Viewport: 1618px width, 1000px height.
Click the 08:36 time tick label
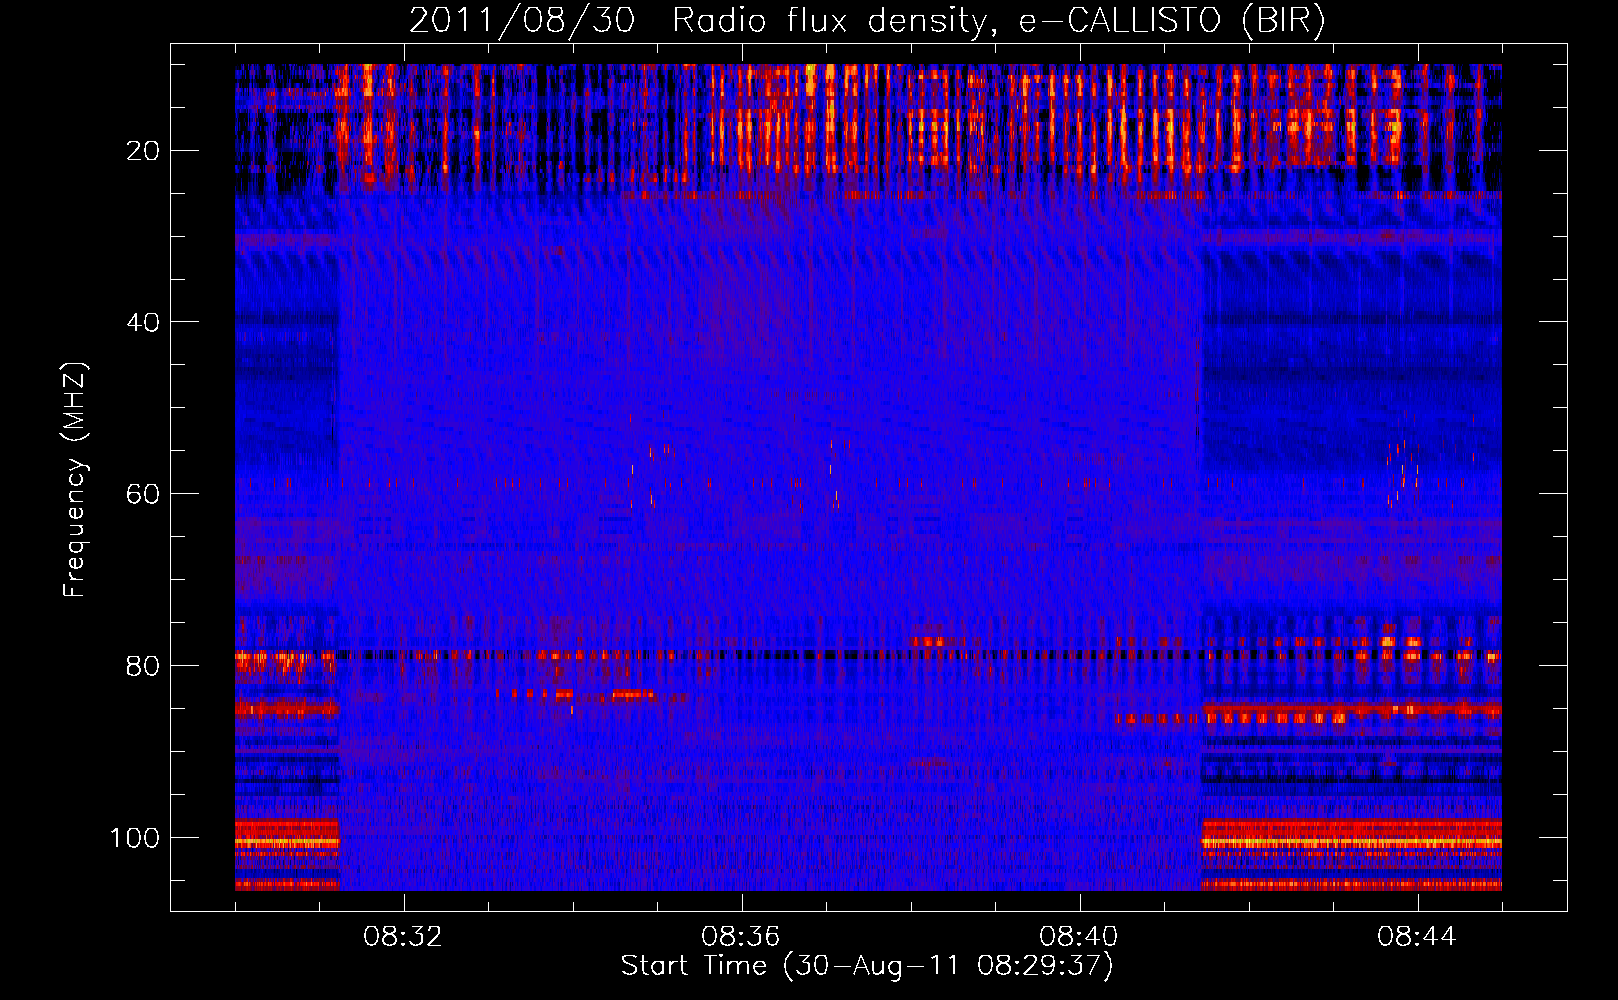[741, 937]
